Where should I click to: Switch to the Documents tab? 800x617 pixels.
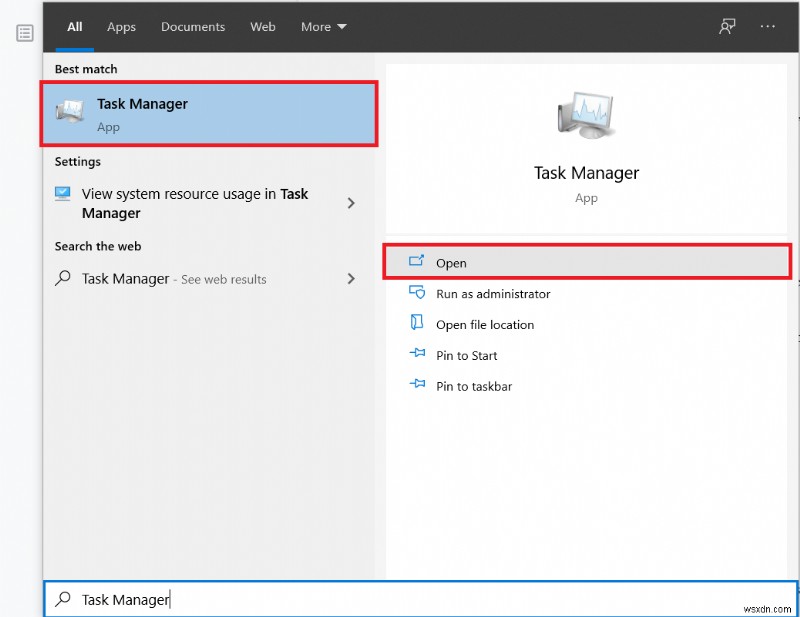(x=192, y=27)
